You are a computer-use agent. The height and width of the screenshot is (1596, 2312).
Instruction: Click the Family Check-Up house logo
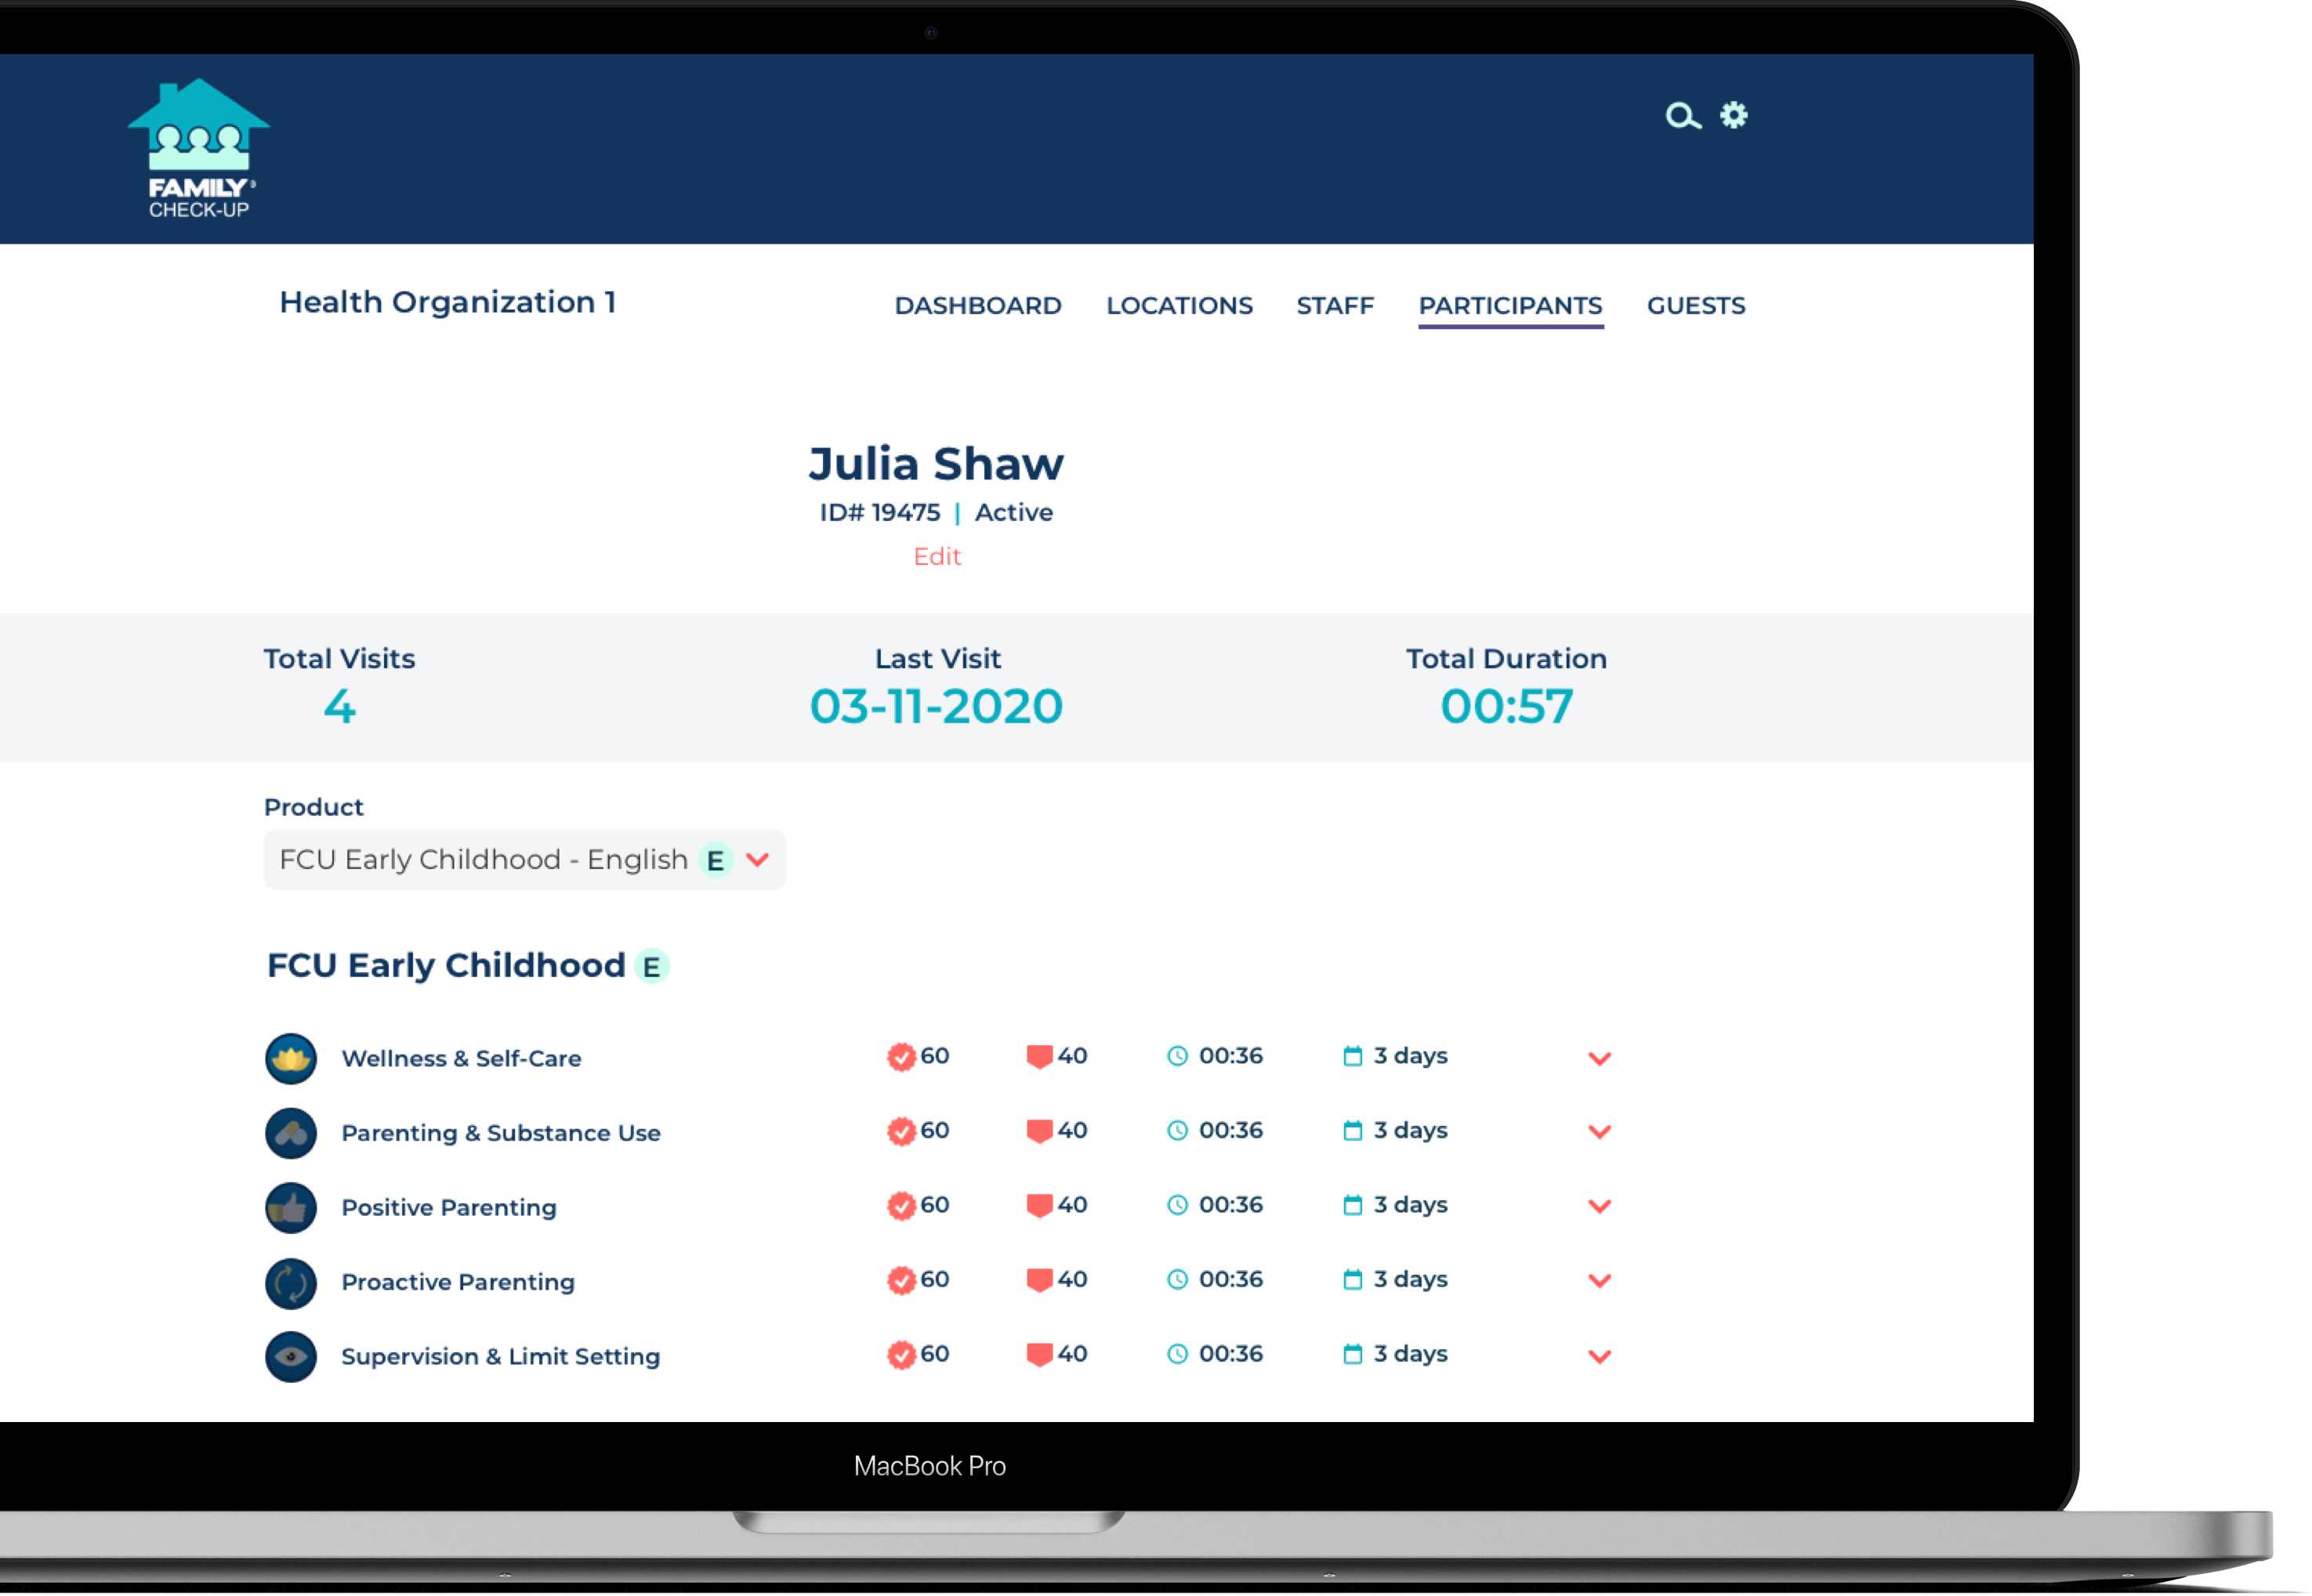199,148
